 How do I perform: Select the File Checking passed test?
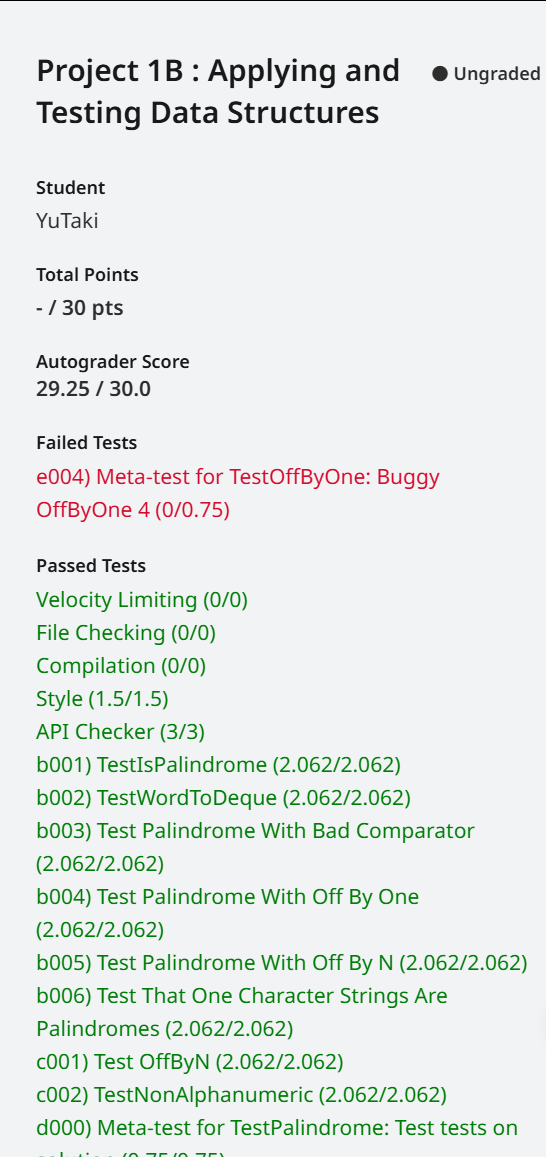pyautogui.click(x=125, y=632)
